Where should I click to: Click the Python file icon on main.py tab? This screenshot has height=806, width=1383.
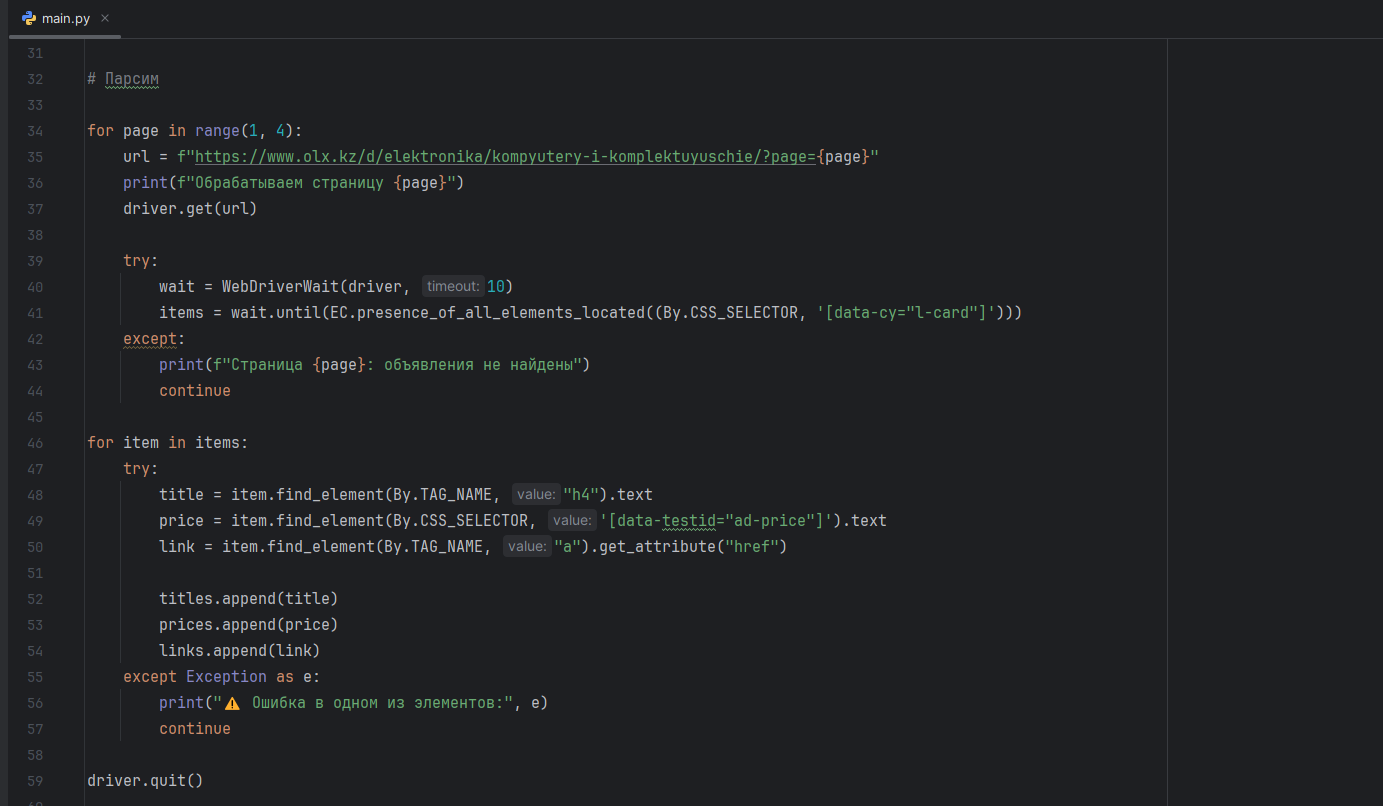pyautogui.click(x=29, y=18)
